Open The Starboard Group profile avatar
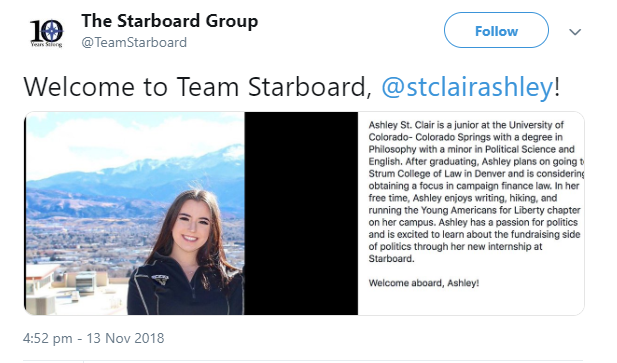Image resolution: width=617 pixels, height=363 pixels. [x=46, y=33]
